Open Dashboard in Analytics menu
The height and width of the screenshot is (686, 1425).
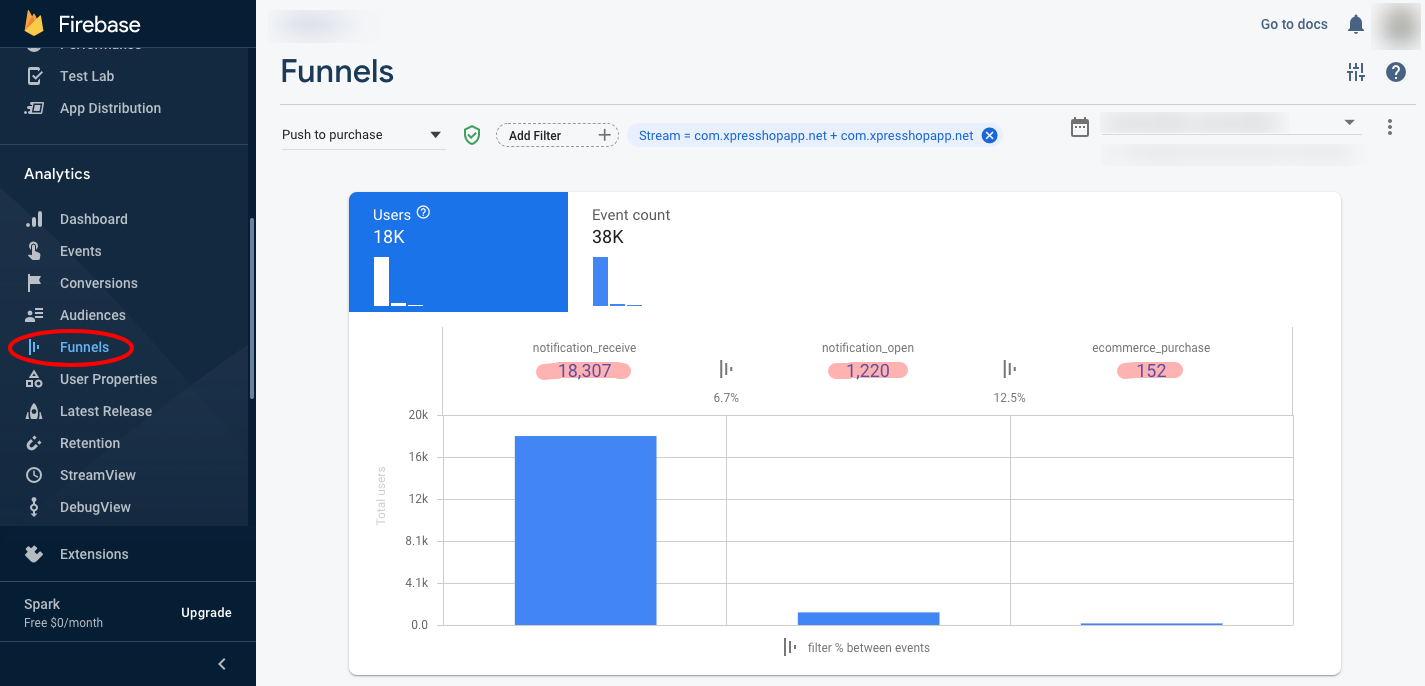point(93,219)
